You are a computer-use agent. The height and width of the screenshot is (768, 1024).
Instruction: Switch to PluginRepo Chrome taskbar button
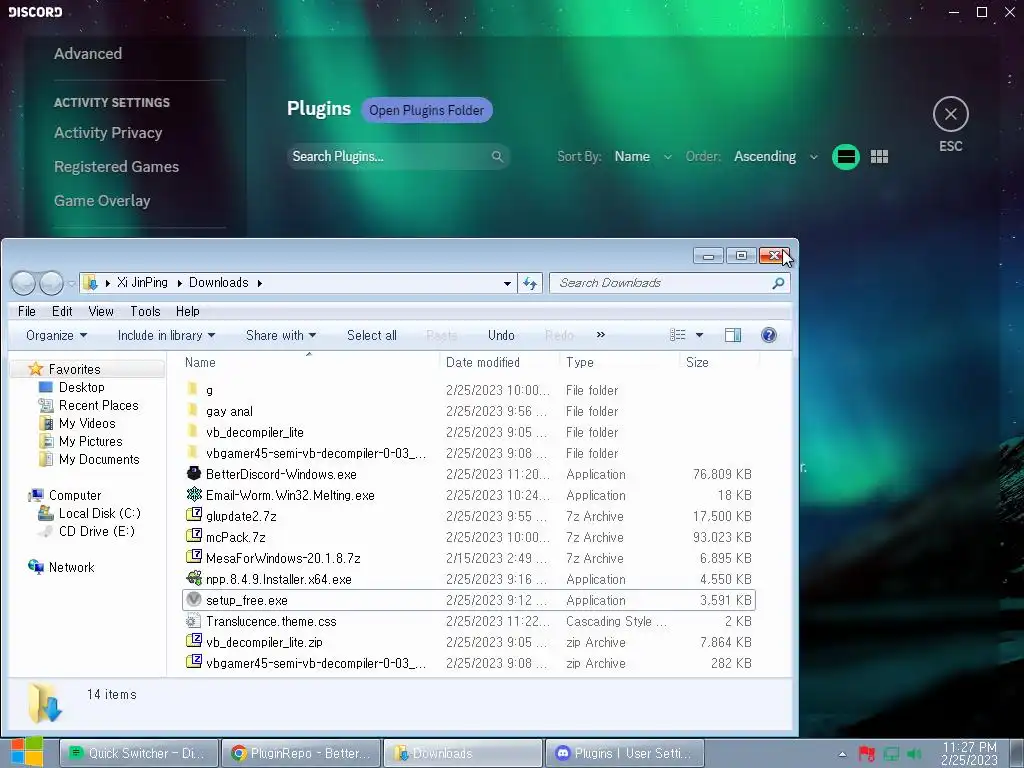[300, 753]
